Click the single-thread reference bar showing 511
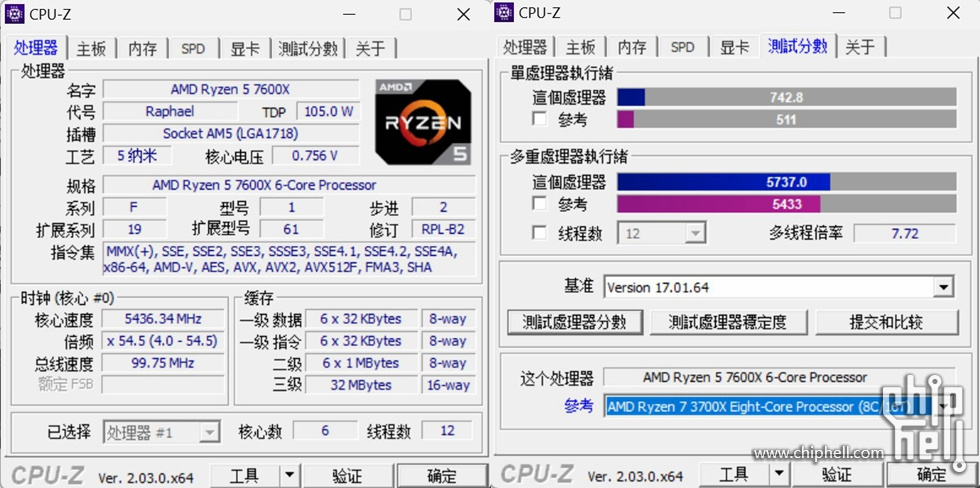The height and width of the screenshot is (488, 980). tap(787, 119)
